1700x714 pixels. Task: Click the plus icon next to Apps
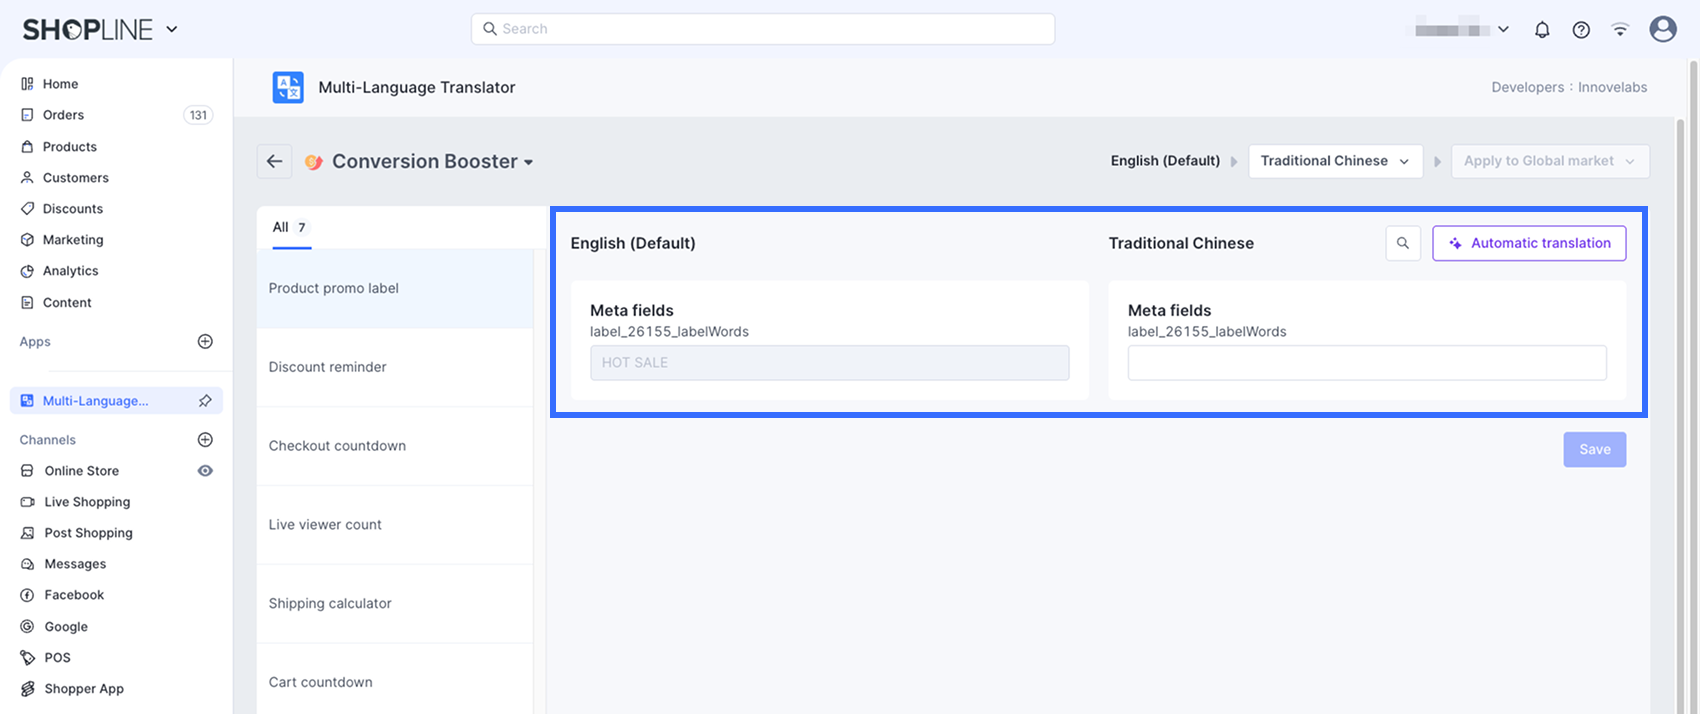click(x=205, y=342)
